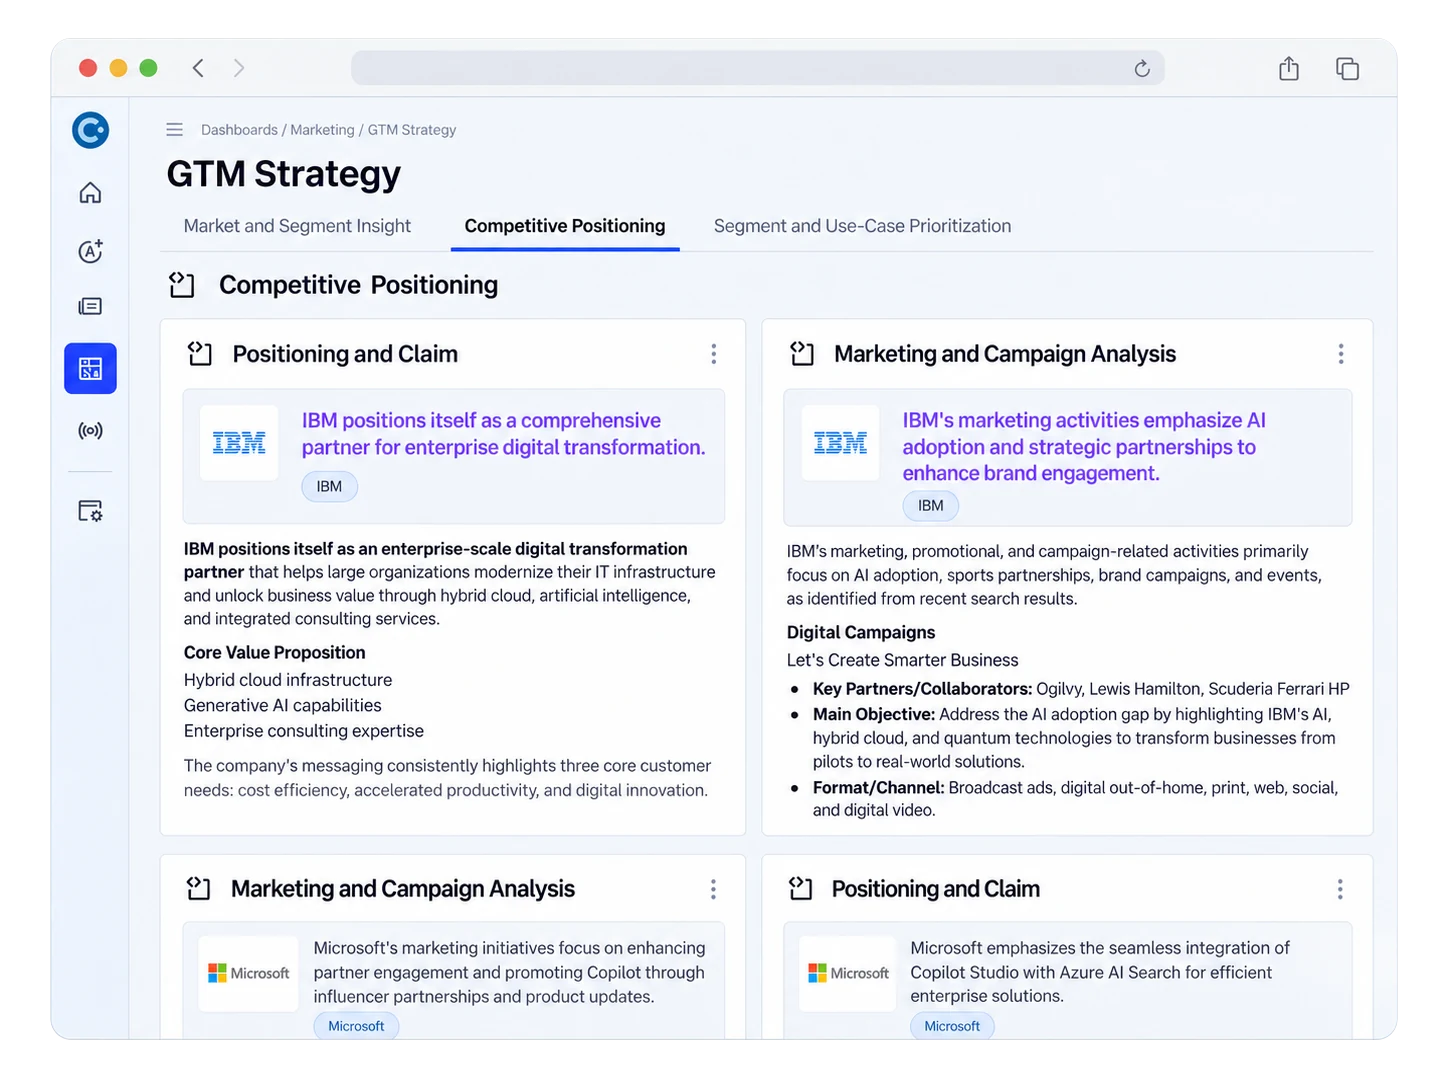
Task: Go forward with the browser forward arrow
Action: [239, 68]
